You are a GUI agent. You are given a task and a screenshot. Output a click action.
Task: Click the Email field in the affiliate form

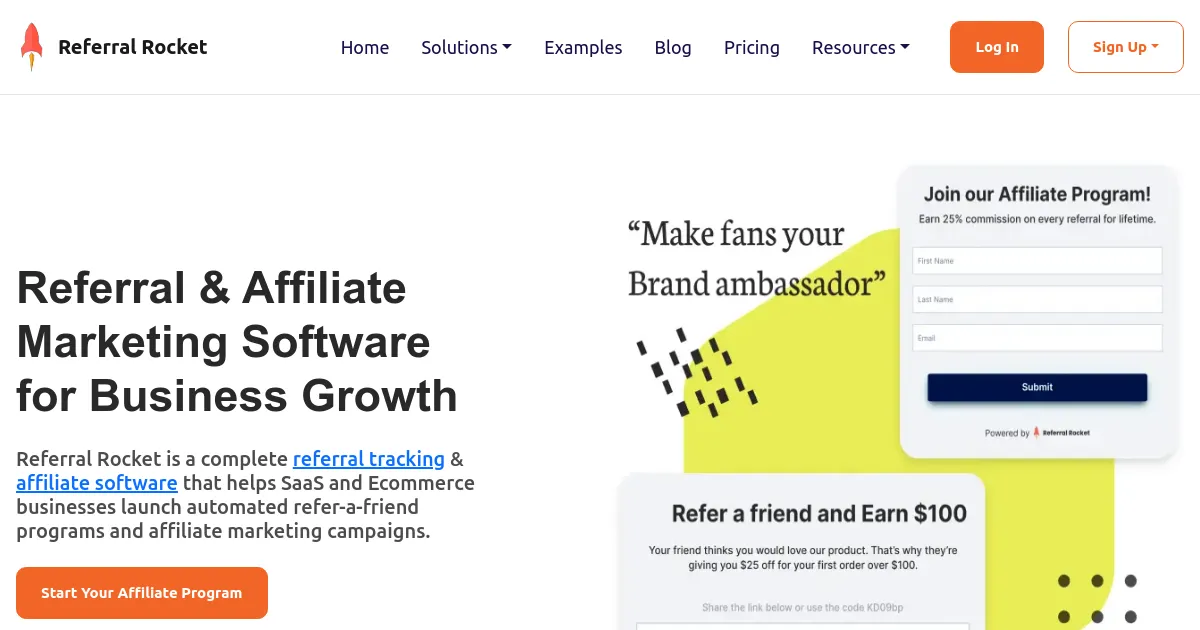[x=1037, y=337]
